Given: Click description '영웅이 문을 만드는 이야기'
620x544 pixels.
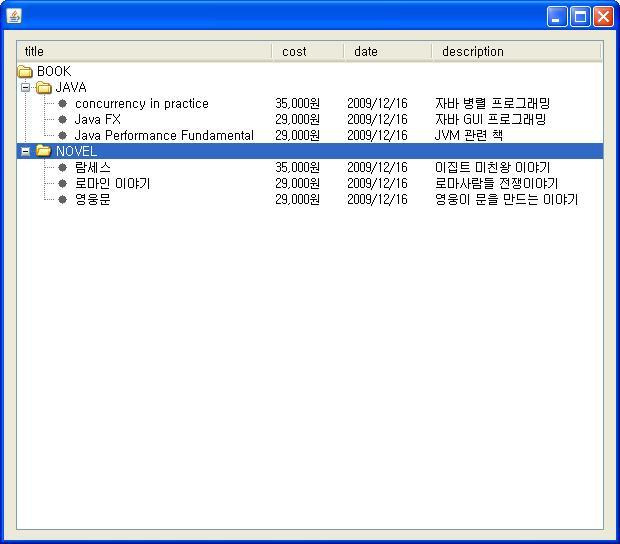Looking at the screenshot, I should [x=507, y=199].
